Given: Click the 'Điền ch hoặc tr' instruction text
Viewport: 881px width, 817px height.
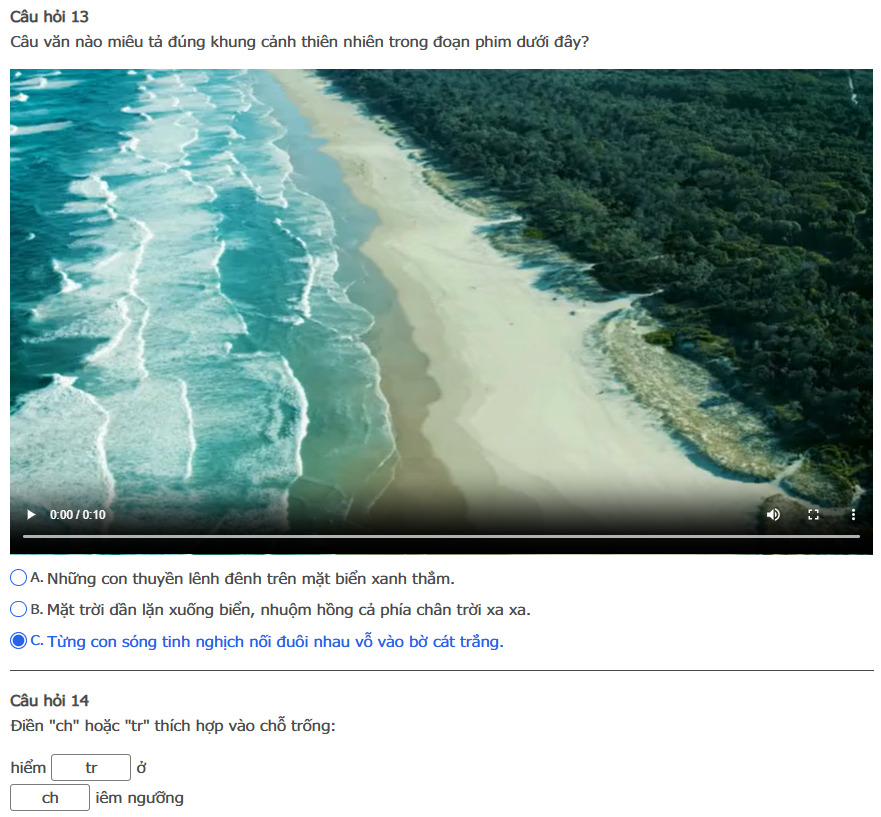Looking at the screenshot, I should 173,726.
